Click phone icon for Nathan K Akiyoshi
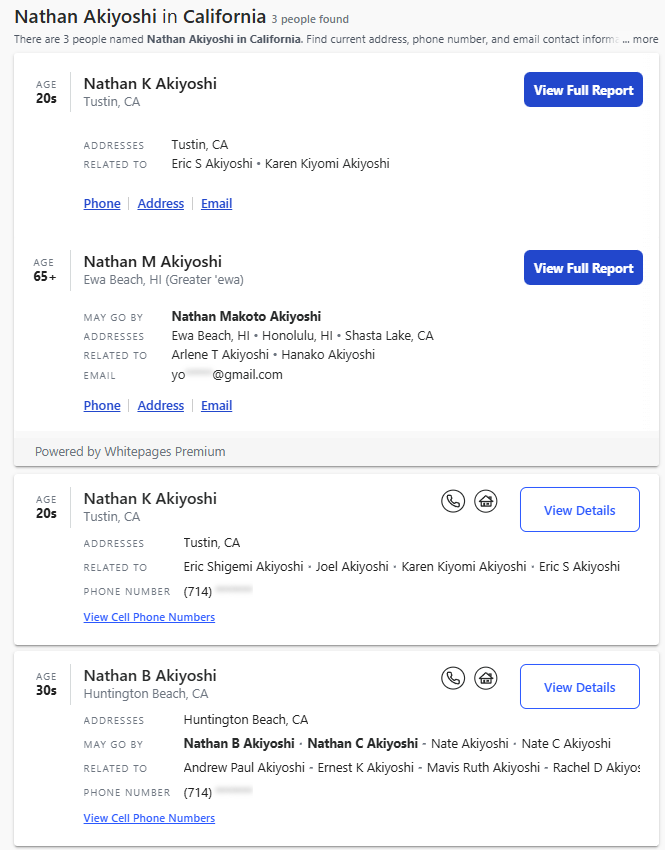This screenshot has height=850, width=665. (453, 501)
